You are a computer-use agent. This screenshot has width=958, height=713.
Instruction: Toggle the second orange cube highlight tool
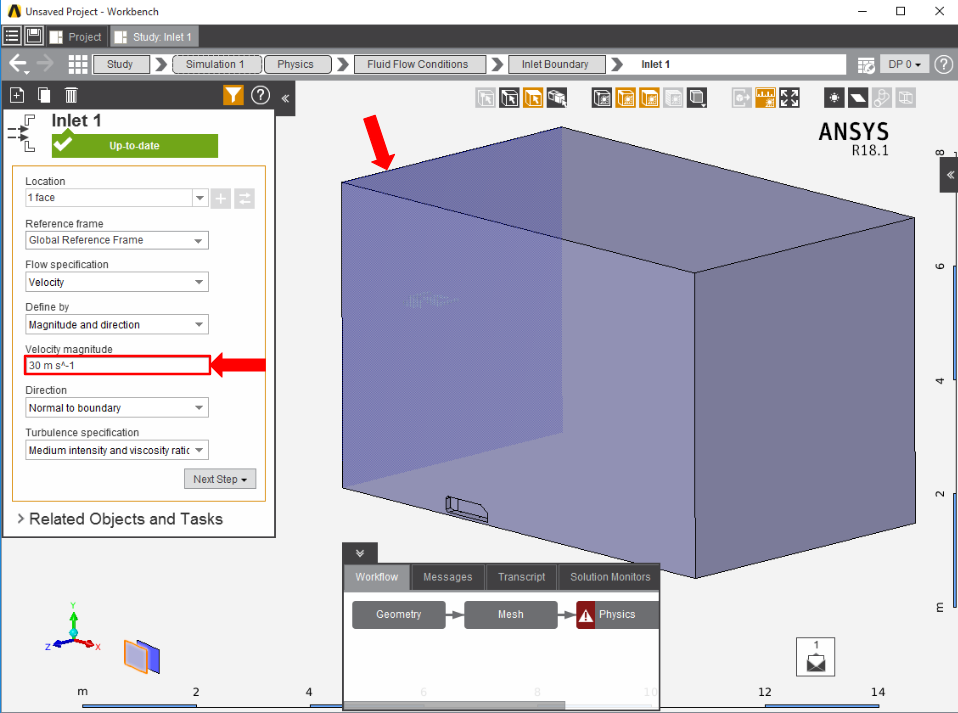coord(649,98)
